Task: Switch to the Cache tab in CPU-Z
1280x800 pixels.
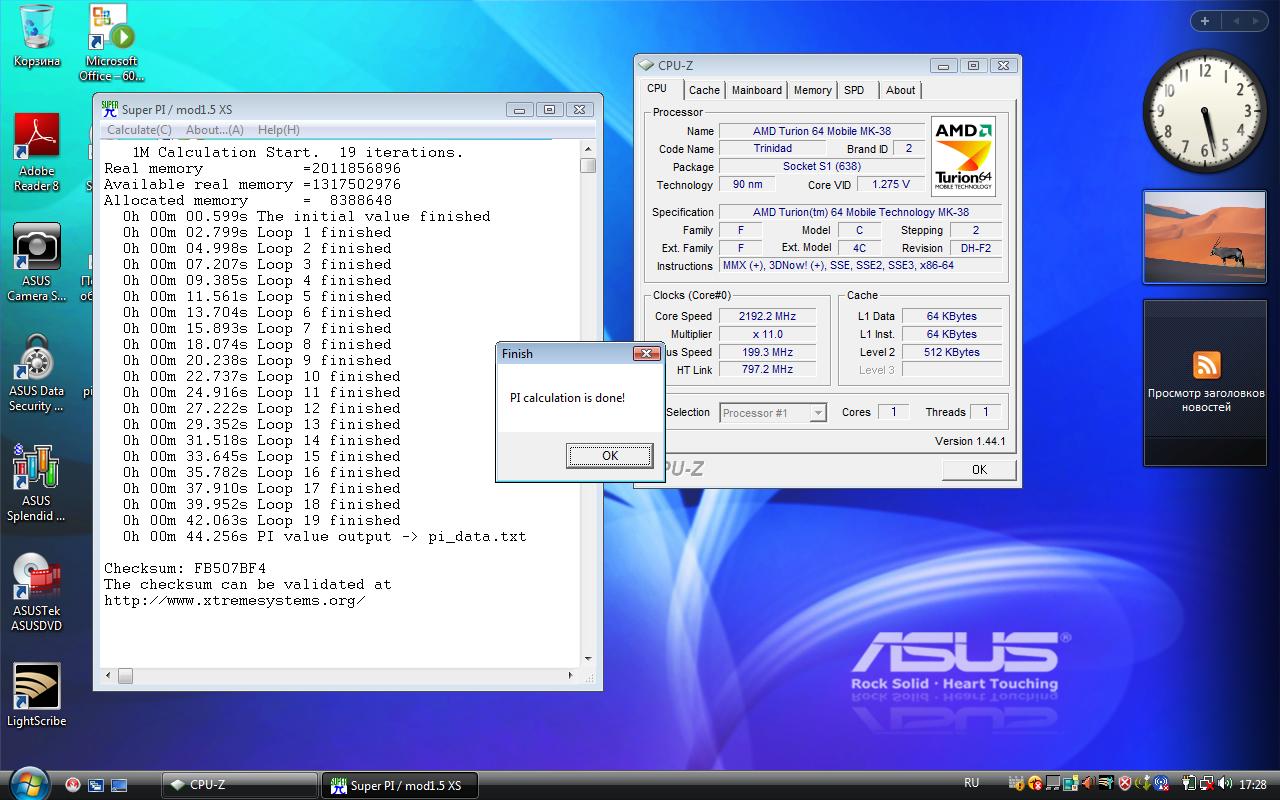Action: [x=704, y=90]
